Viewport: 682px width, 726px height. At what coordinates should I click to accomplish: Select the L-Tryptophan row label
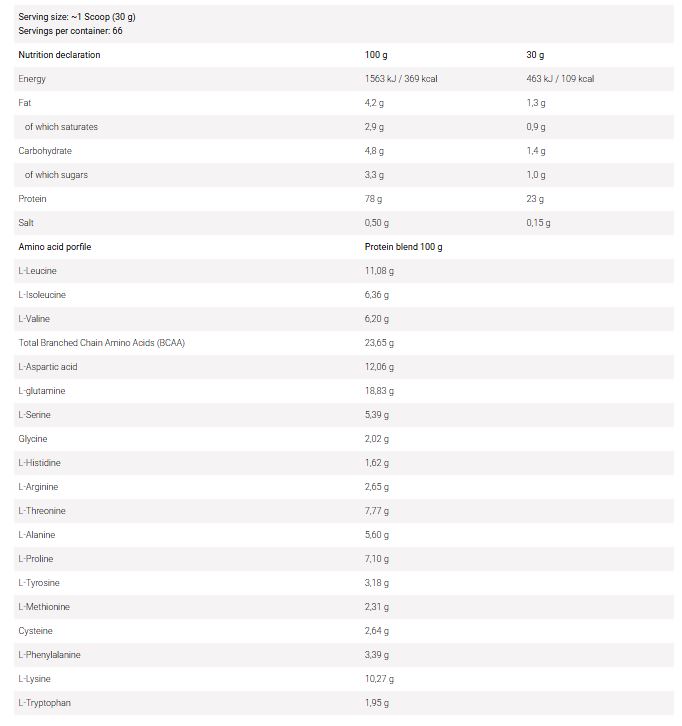[x=44, y=703]
